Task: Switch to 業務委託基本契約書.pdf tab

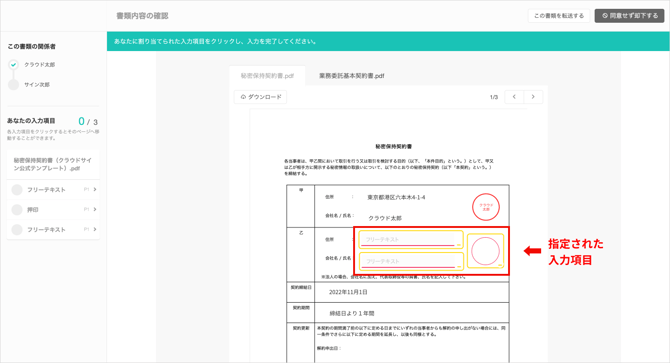Action: 351,76
